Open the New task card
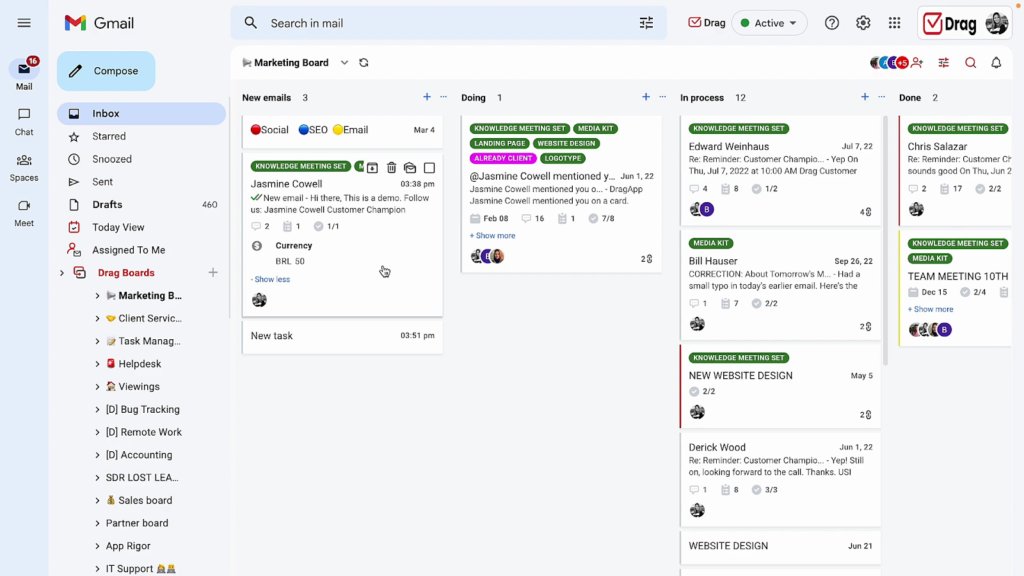 [342, 336]
